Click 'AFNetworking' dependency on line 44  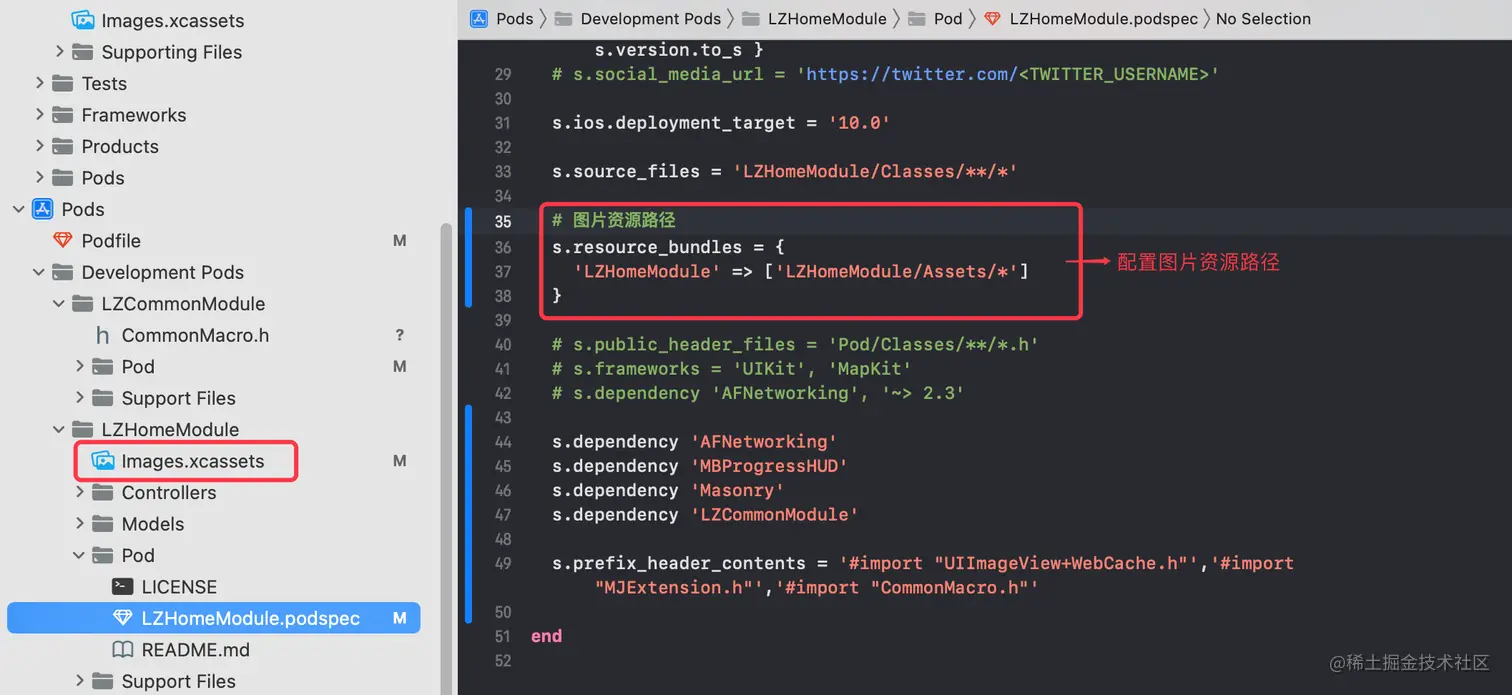764,441
